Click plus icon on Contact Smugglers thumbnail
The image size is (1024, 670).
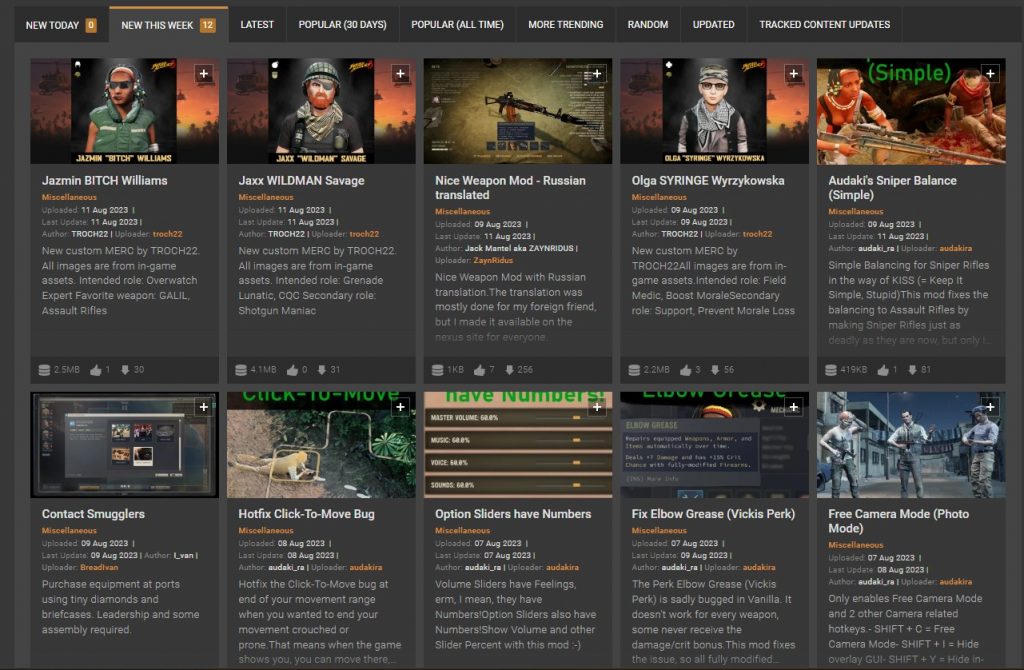tap(203, 407)
